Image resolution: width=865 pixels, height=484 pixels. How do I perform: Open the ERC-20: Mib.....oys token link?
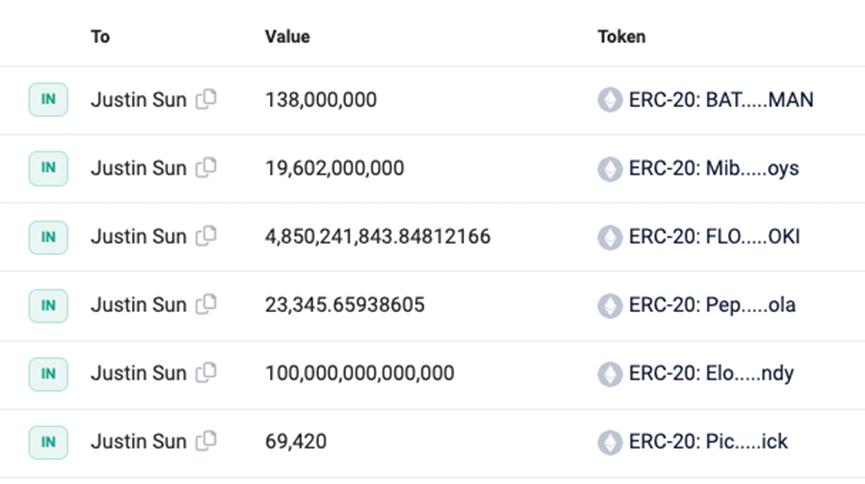coord(713,168)
